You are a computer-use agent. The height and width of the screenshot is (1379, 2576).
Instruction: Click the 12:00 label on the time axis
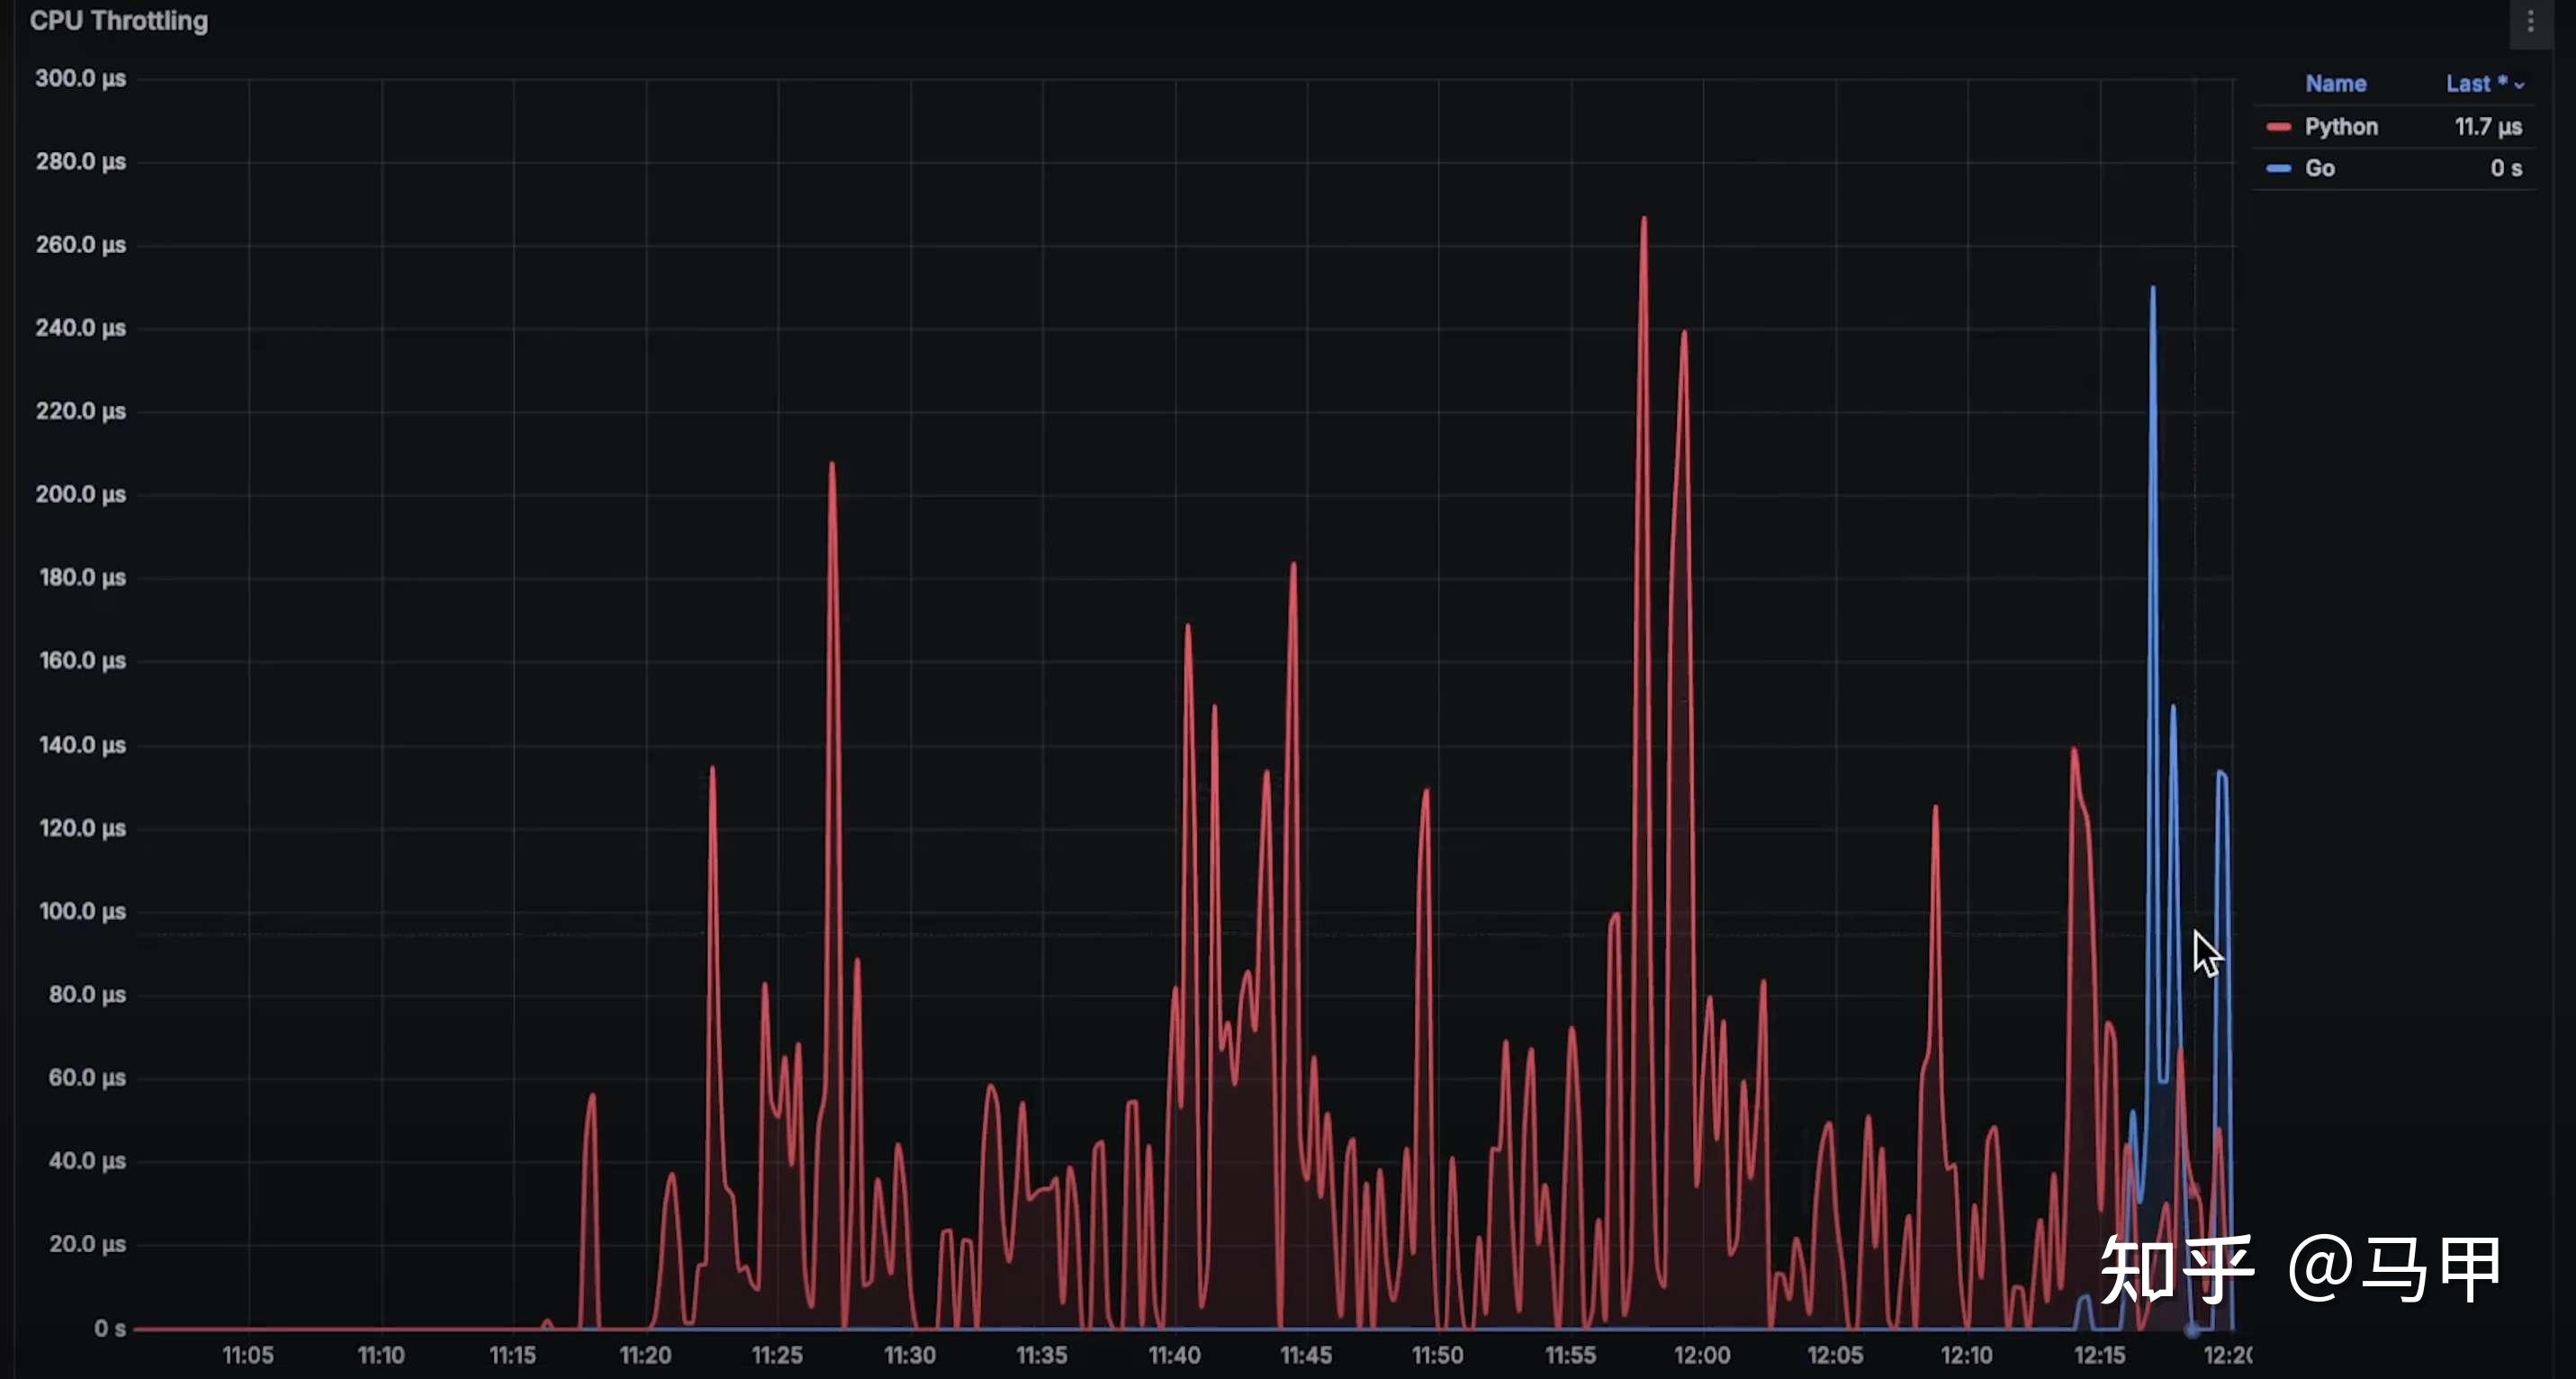[1702, 1355]
